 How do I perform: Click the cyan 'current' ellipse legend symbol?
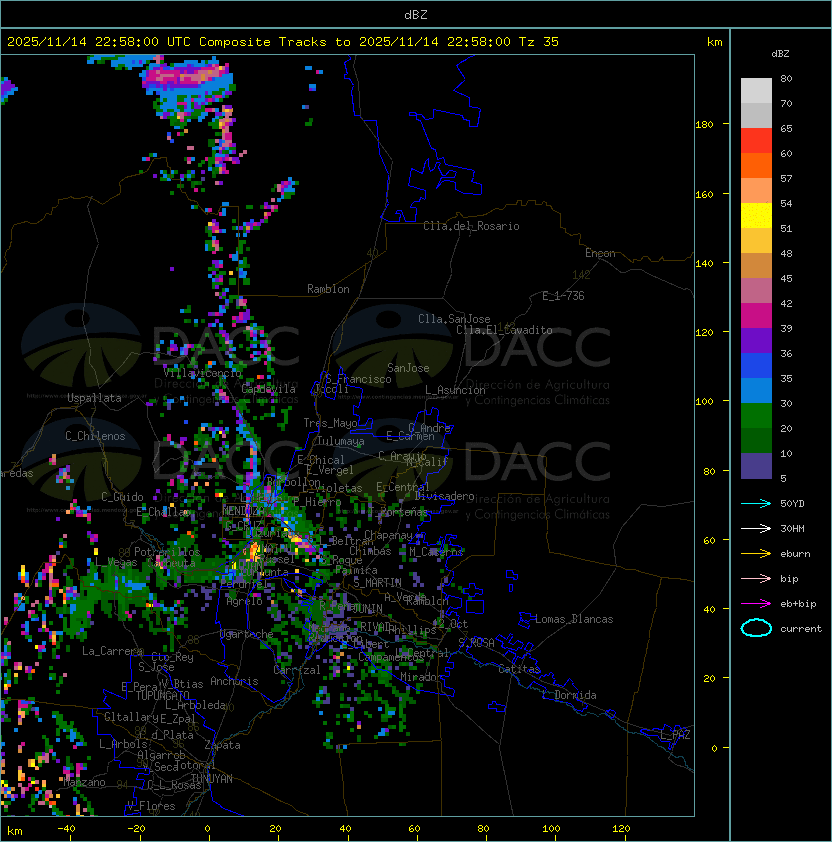756,628
